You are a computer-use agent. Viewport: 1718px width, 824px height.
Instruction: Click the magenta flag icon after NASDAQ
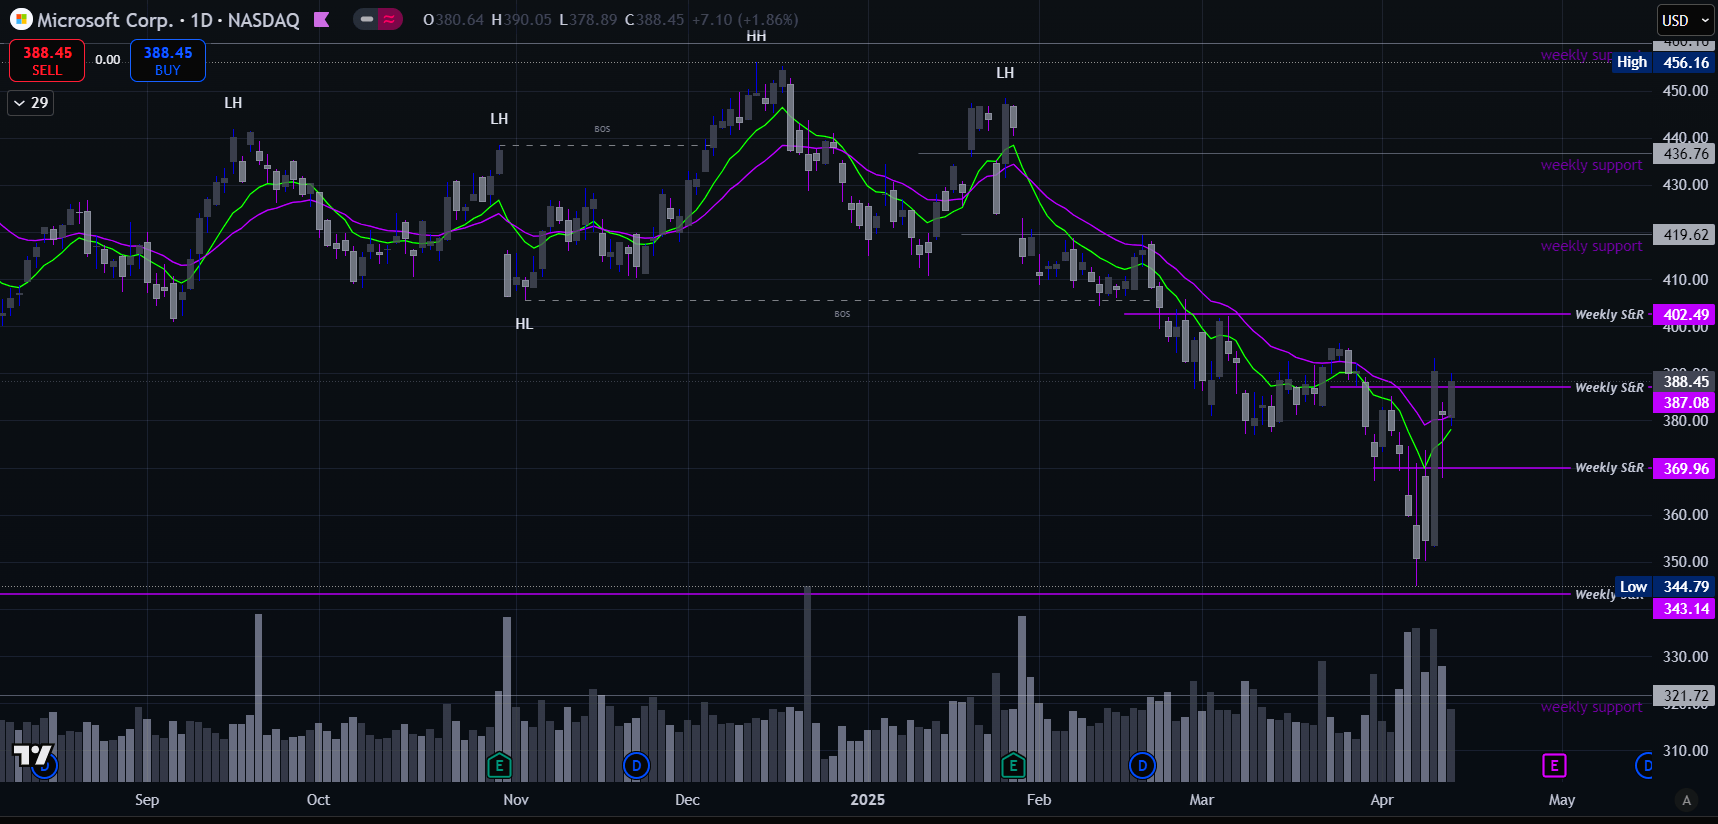click(x=322, y=19)
